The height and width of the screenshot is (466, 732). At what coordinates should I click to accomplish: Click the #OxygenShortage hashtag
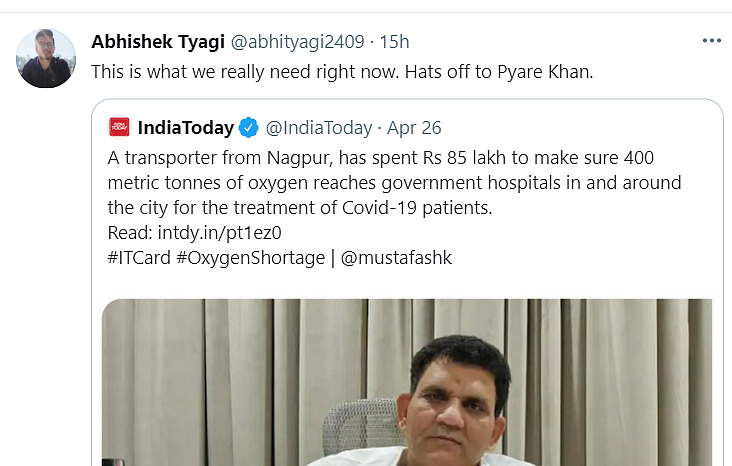click(250, 258)
